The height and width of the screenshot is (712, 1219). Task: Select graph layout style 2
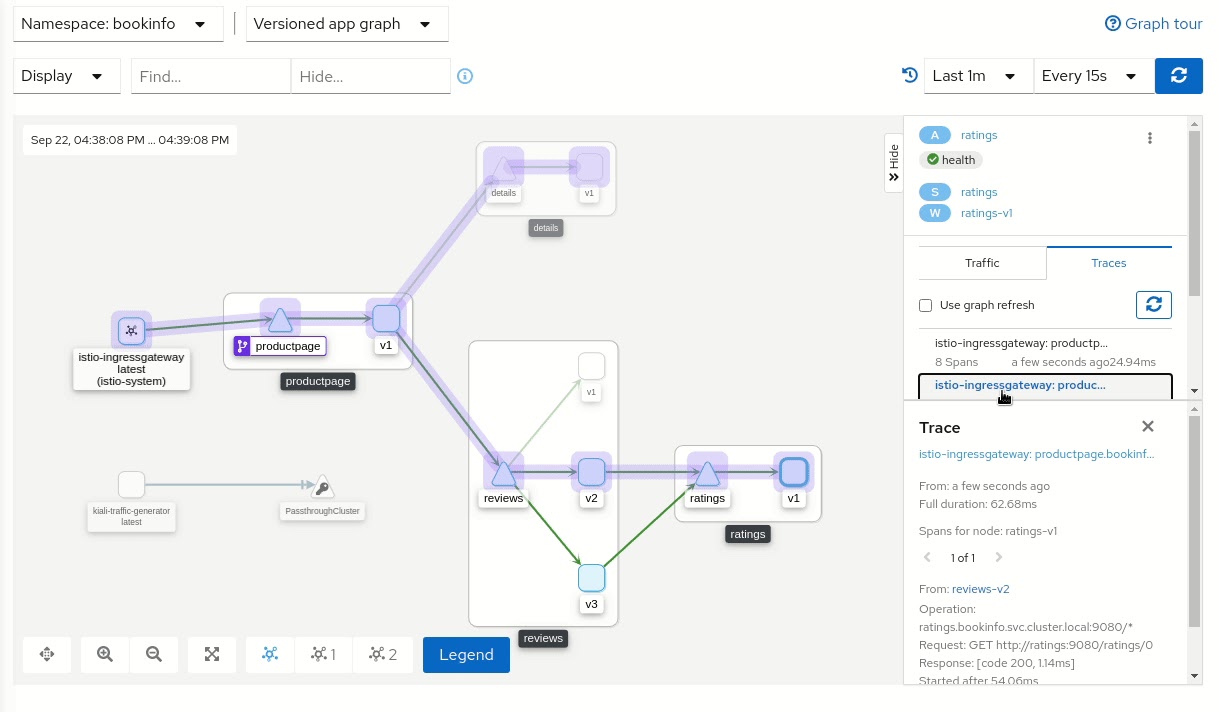point(383,654)
